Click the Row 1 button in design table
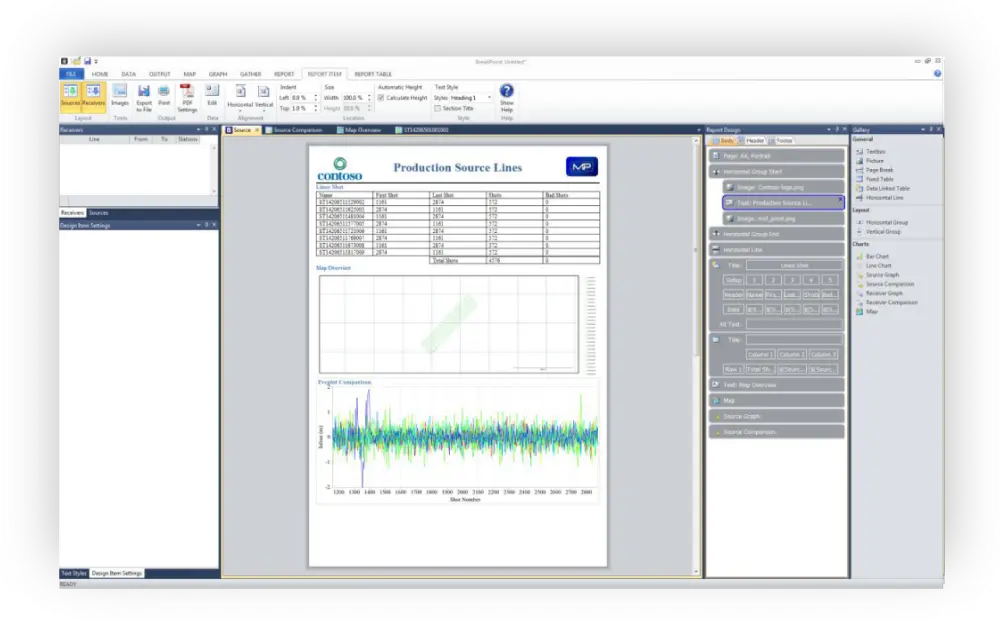This screenshot has height=644, width=1000. coord(733,369)
